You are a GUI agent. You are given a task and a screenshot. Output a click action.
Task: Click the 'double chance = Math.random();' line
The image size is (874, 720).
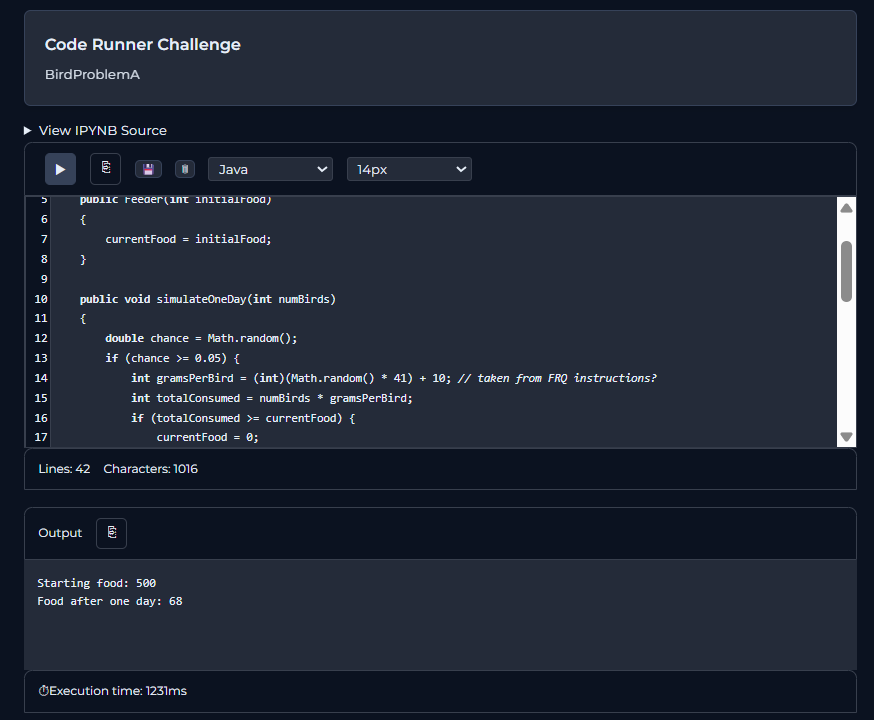pos(201,338)
